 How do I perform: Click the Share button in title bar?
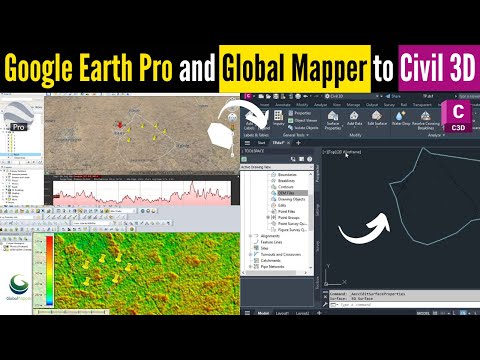pos(393,96)
